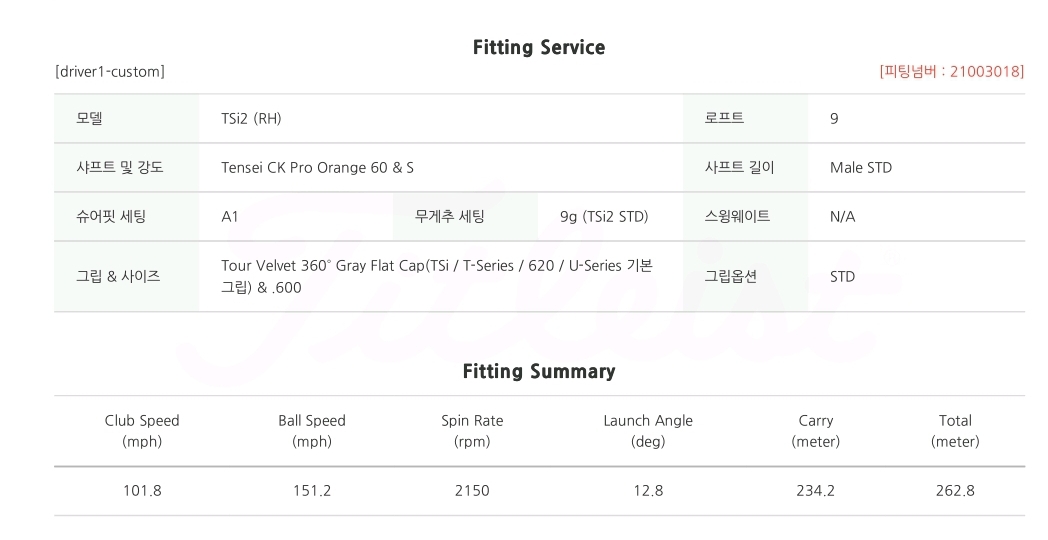This screenshot has width=1048, height=540.
Task: Select the Launch Angle value 12.8
Action: tap(648, 490)
